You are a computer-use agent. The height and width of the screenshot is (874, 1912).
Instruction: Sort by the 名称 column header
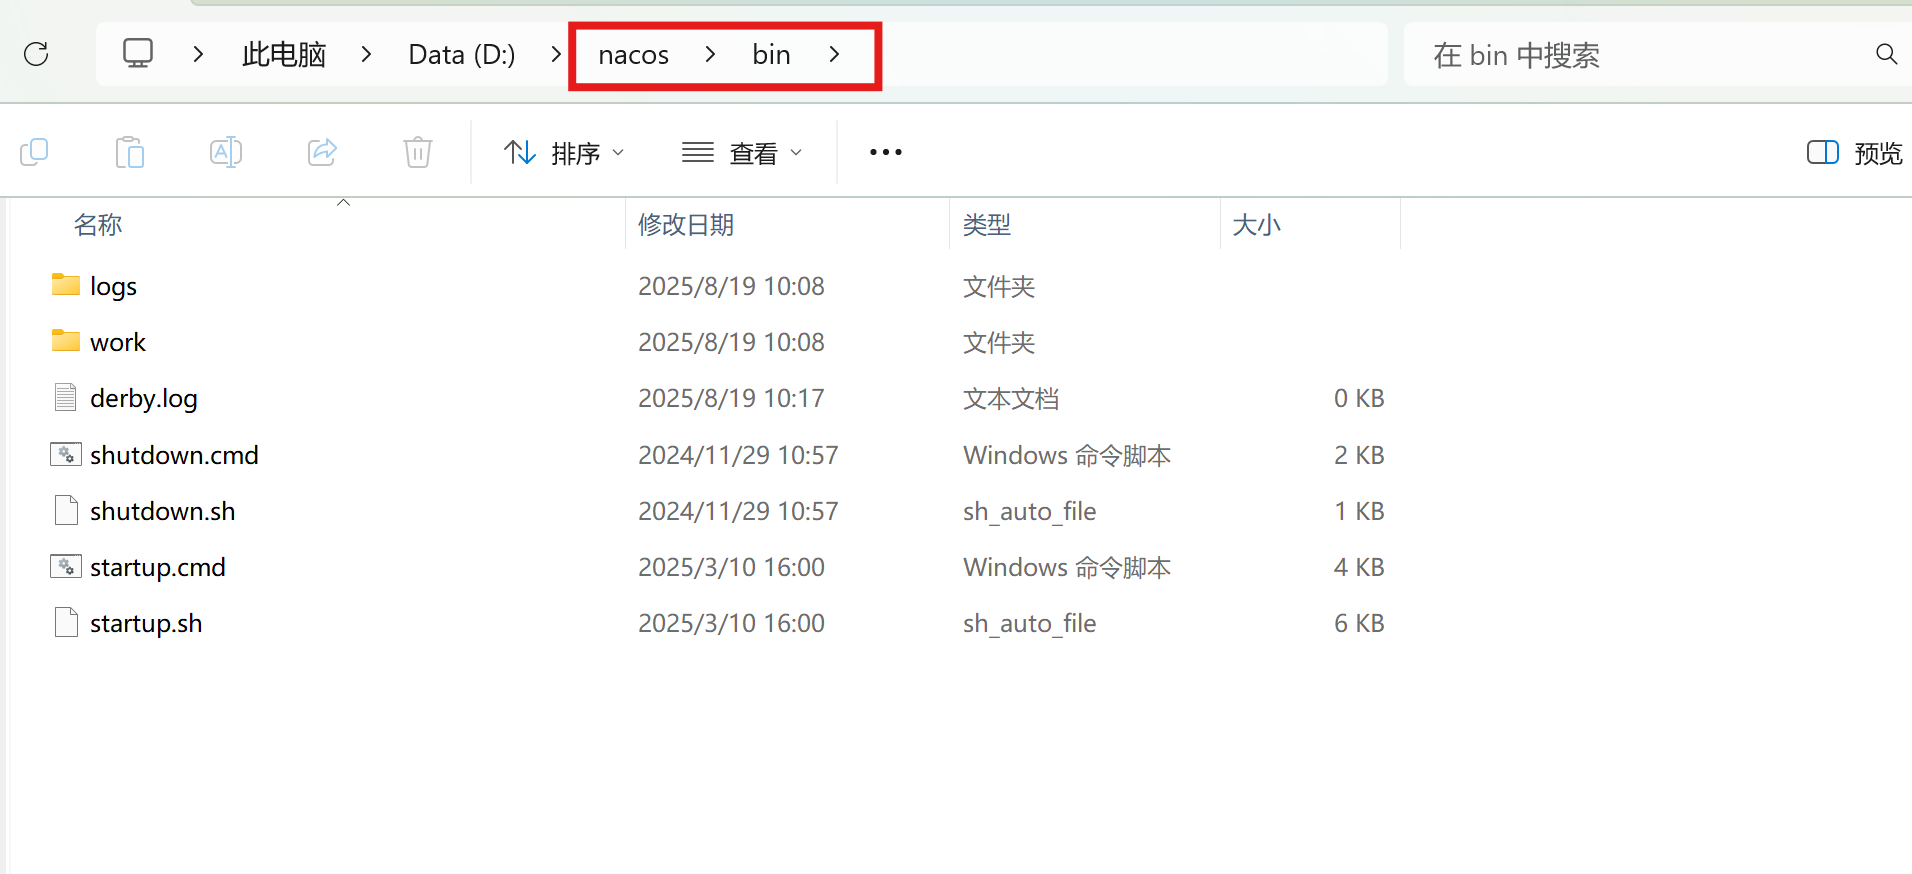(x=98, y=225)
